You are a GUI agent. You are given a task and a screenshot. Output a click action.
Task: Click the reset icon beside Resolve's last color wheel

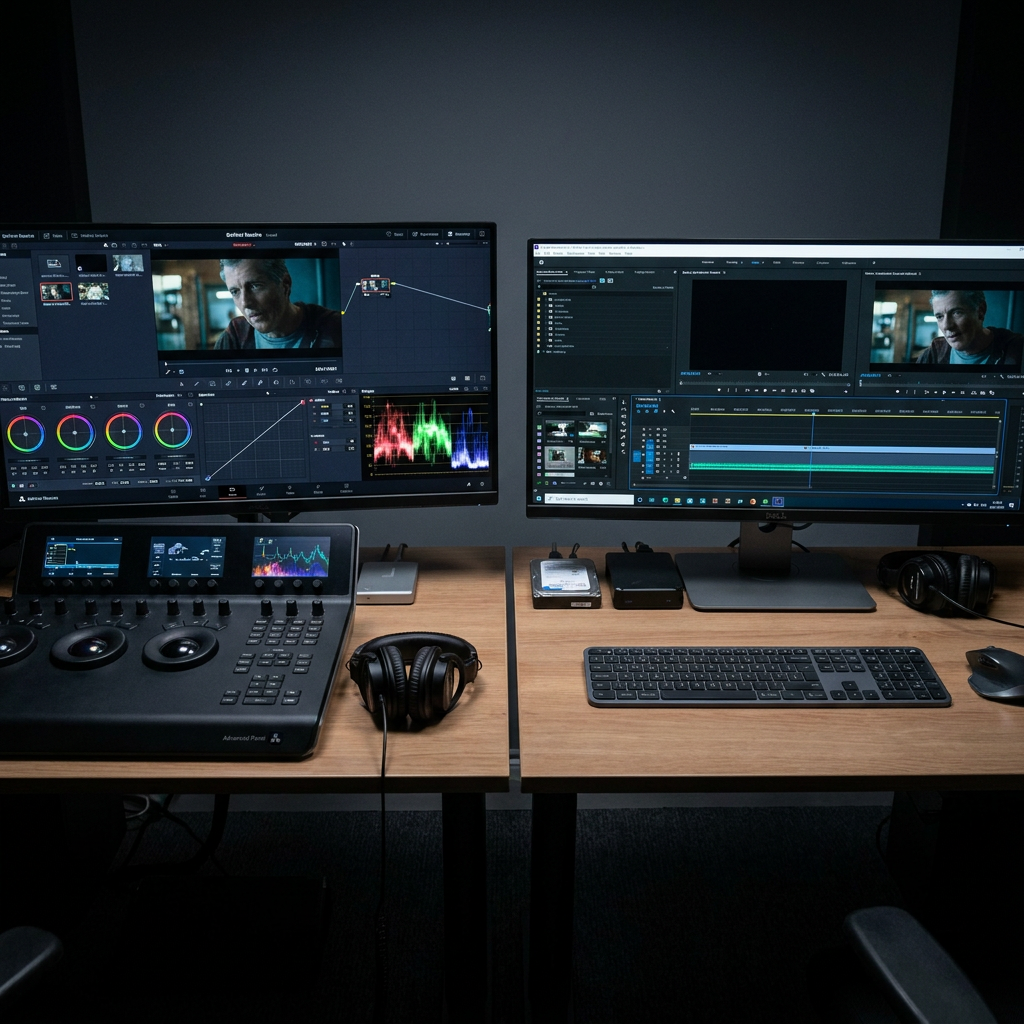[x=190, y=404]
